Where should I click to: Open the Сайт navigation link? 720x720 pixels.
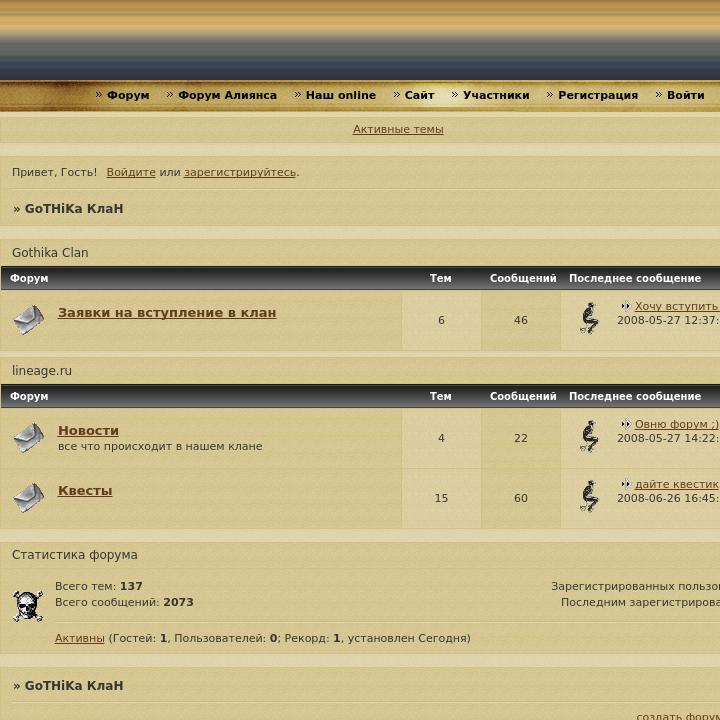point(419,95)
